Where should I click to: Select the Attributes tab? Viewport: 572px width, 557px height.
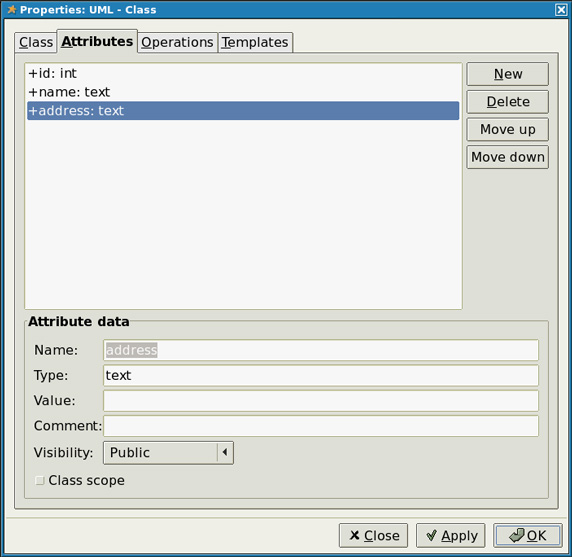click(97, 41)
